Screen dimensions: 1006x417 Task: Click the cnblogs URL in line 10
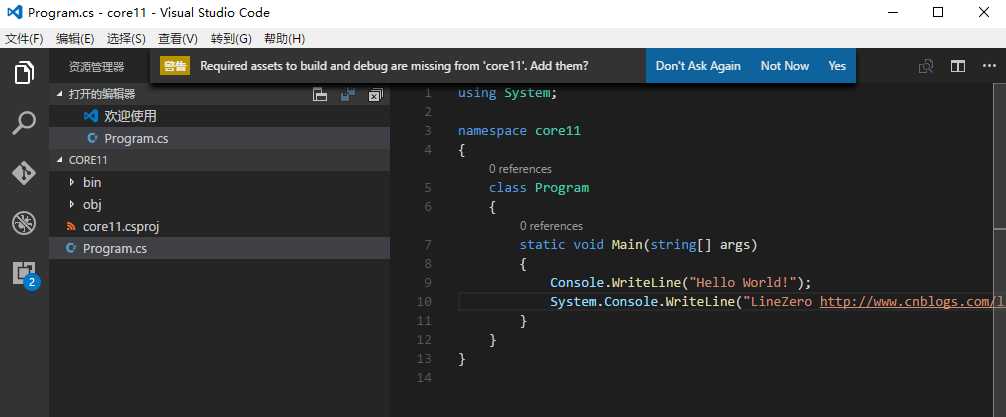click(x=912, y=302)
